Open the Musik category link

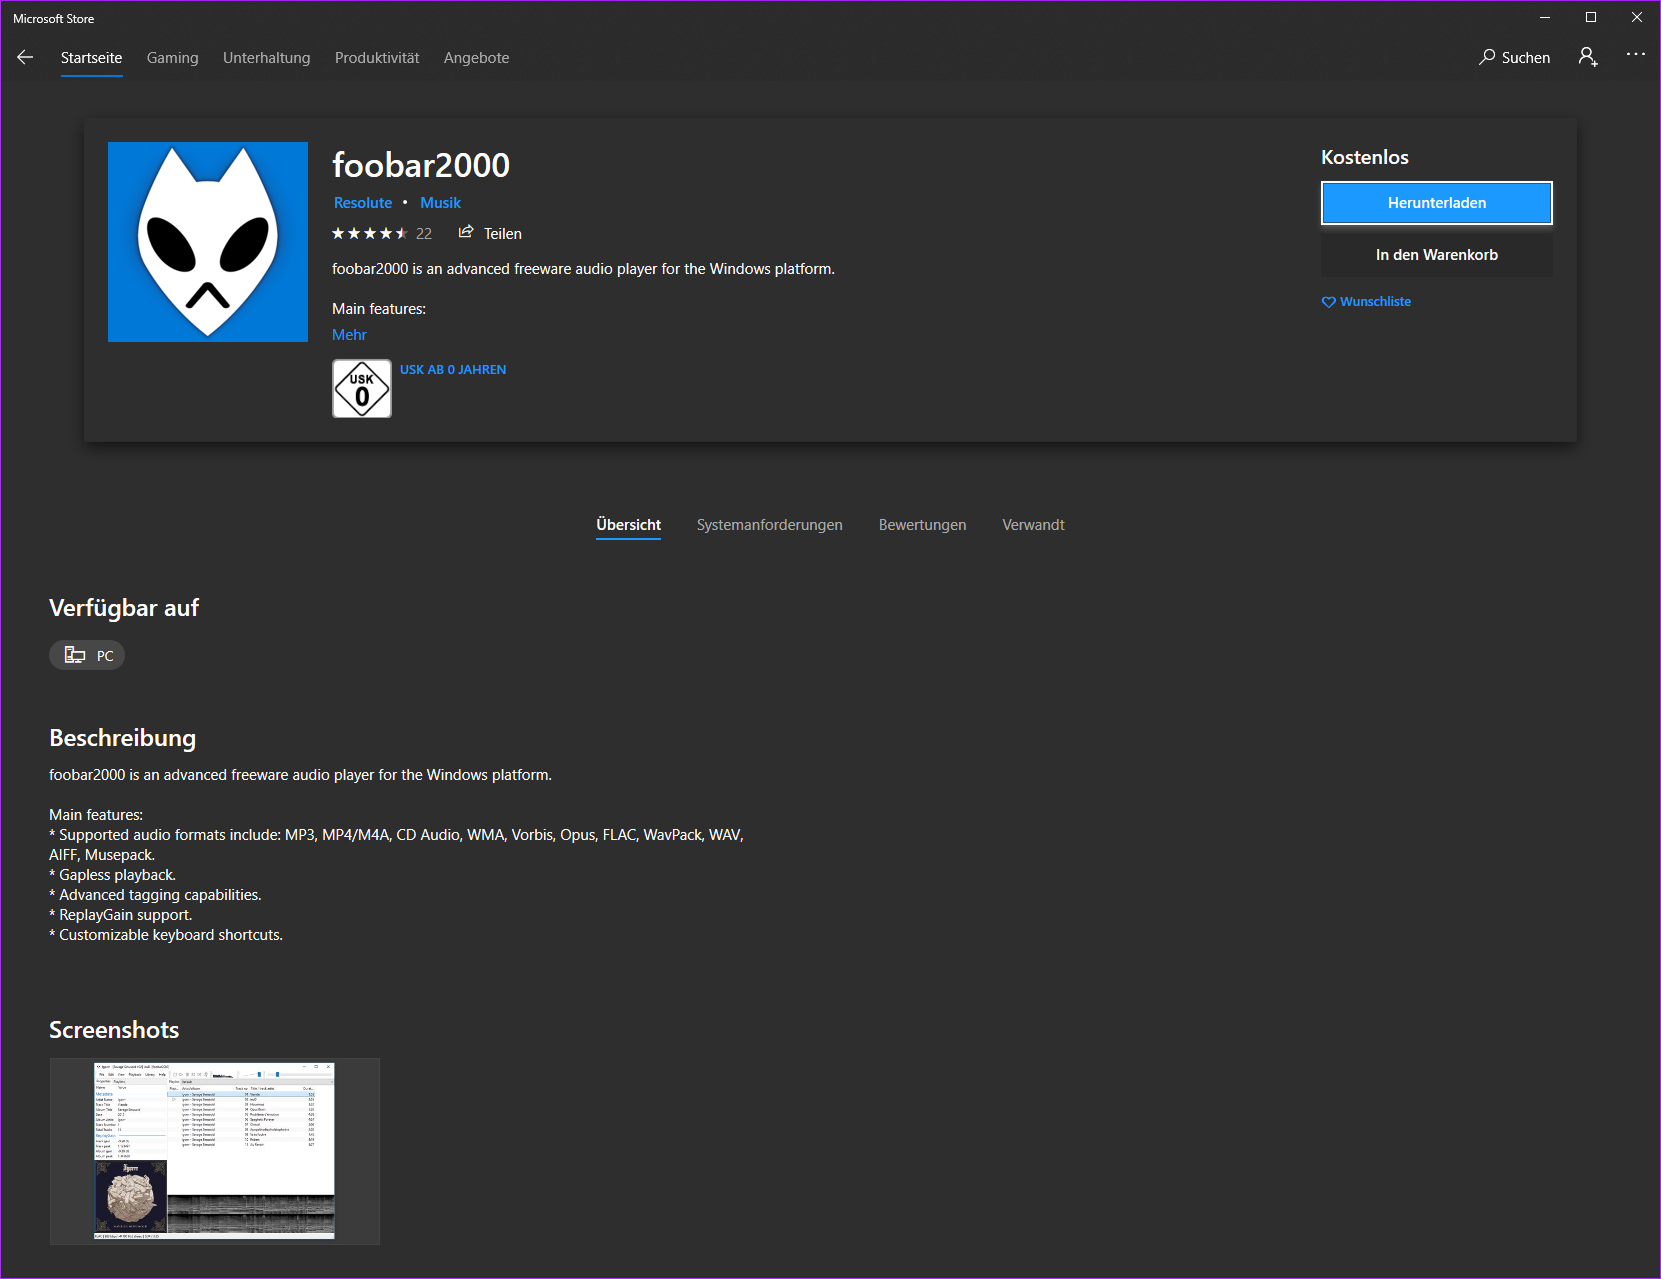[440, 203]
